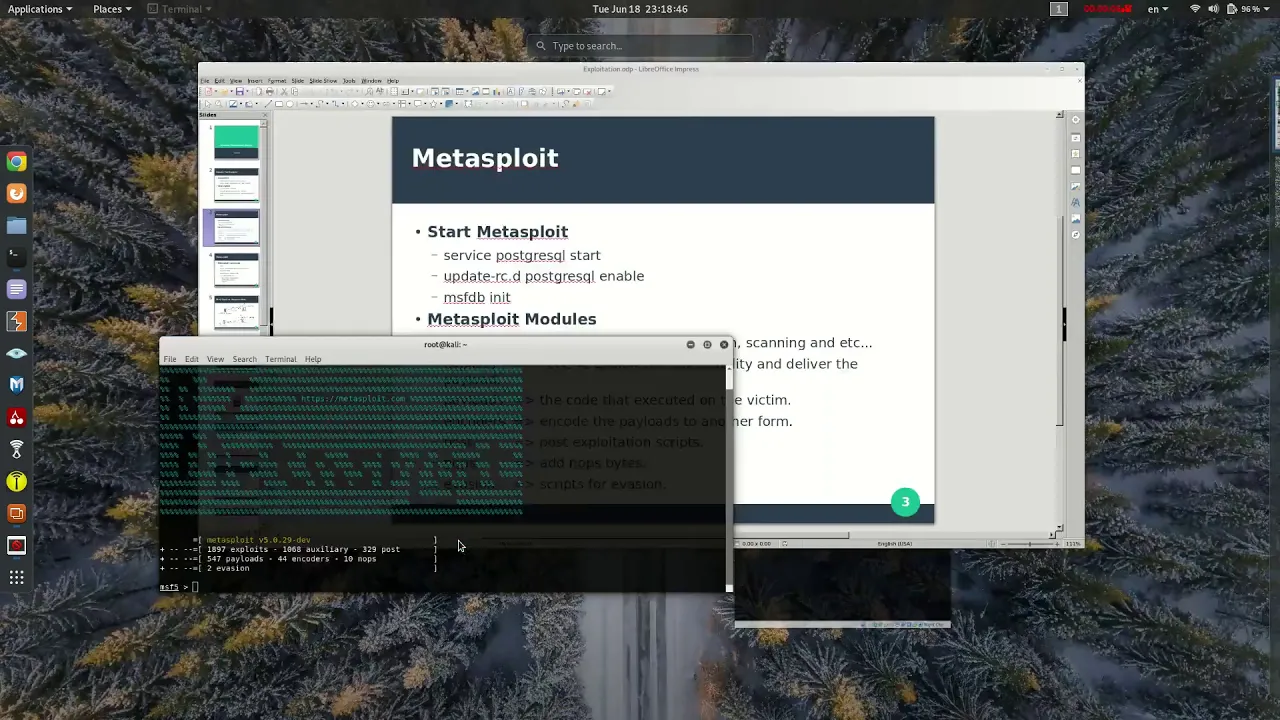1280x720 pixels.
Task: Open system menu arrow beside battery
Action: (1268, 9)
